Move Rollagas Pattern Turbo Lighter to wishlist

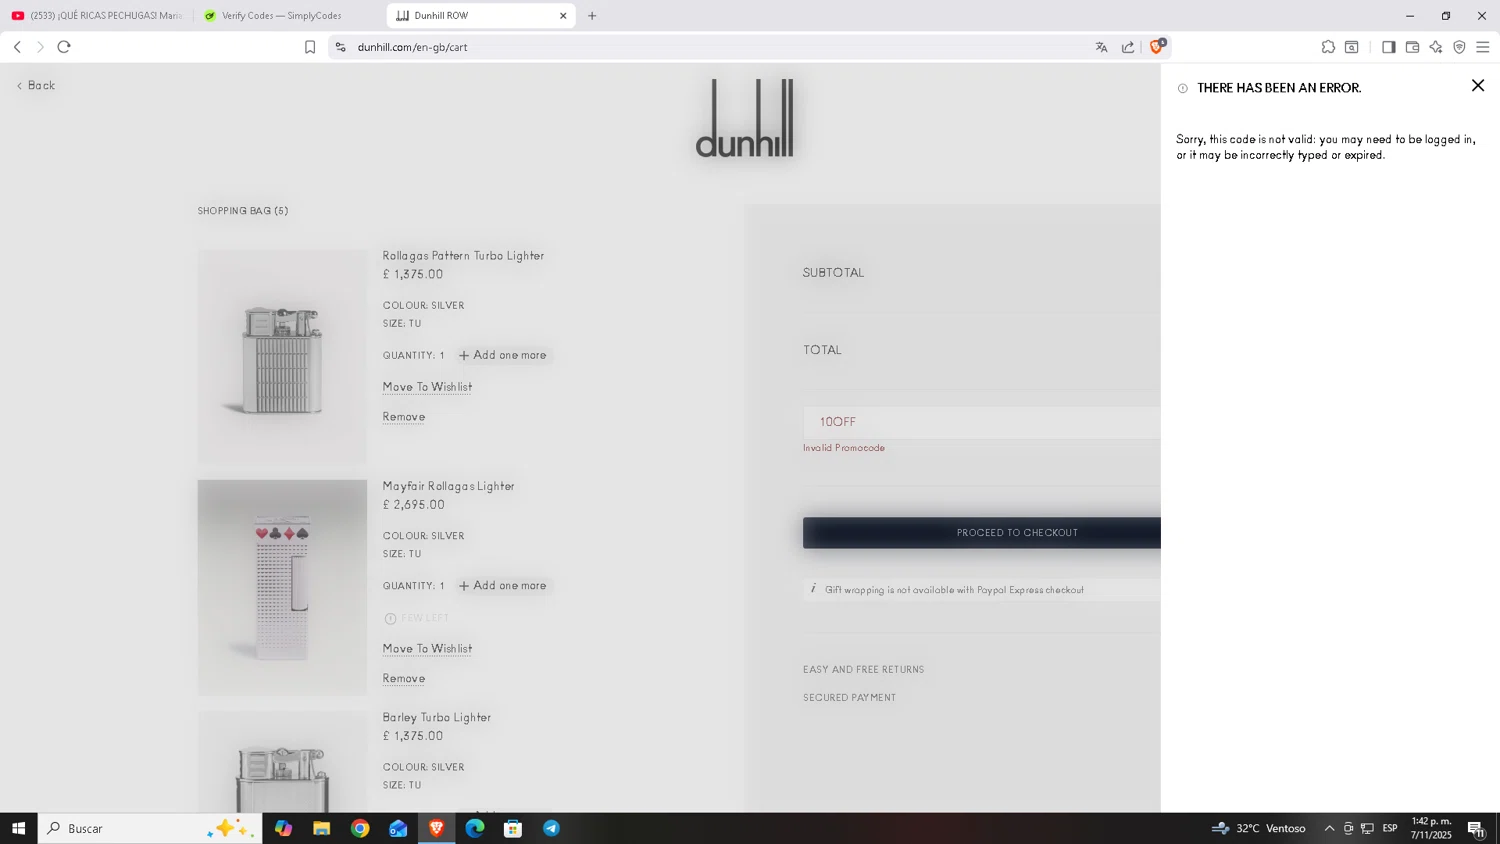(427, 387)
